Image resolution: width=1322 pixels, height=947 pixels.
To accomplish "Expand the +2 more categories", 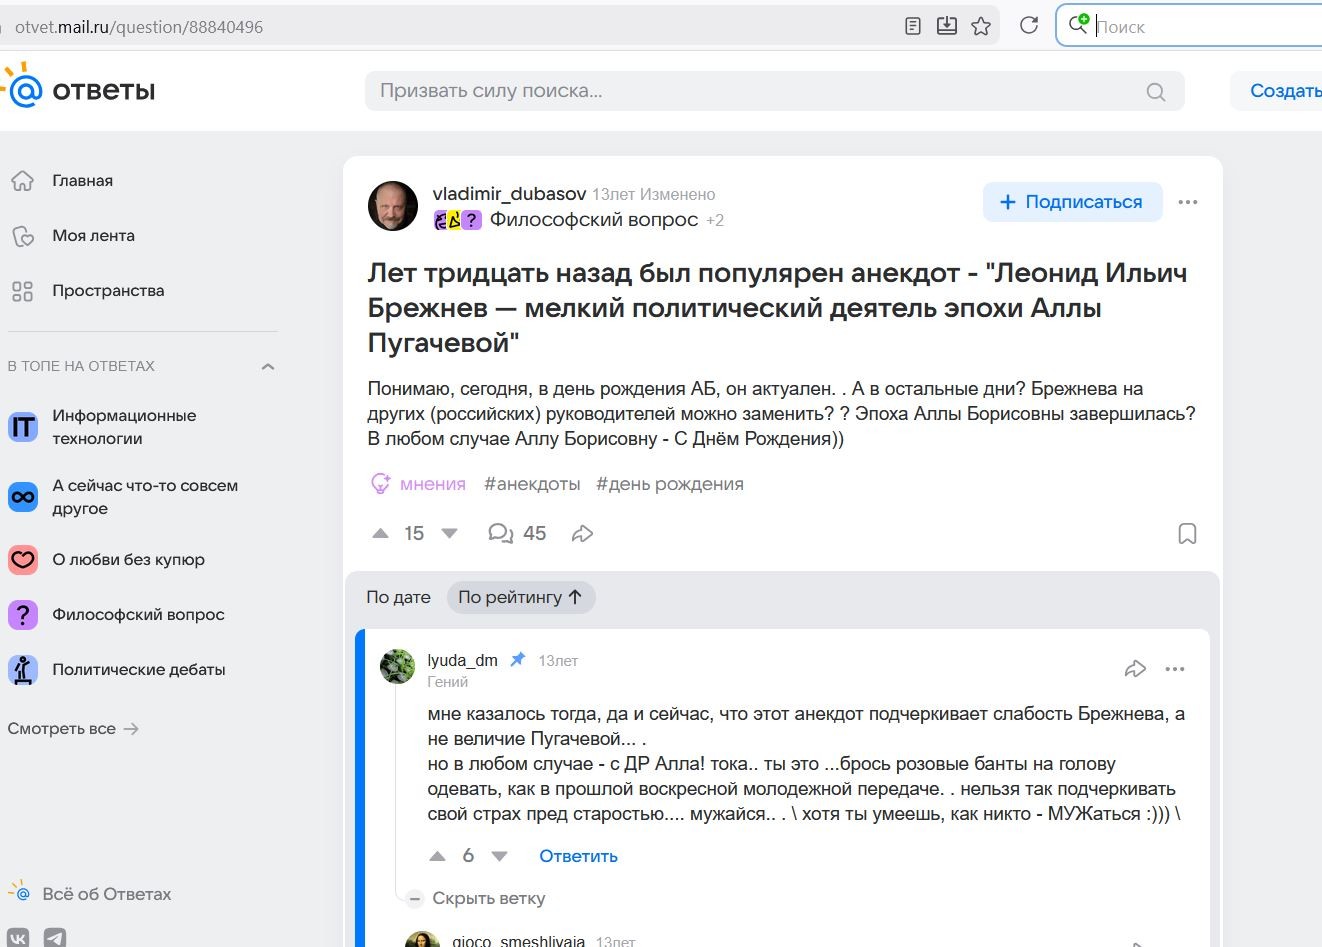I will point(715,220).
